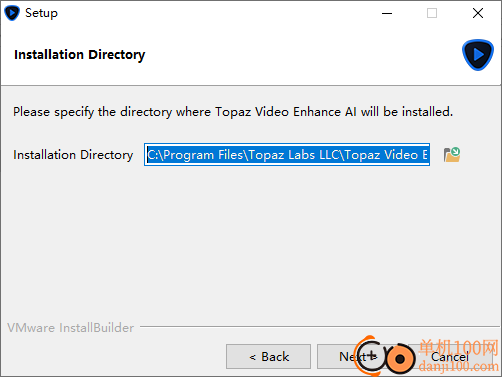Click the orange Chinese 单机100网 watermark text
The width and height of the screenshot is (502, 377).
click(x=459, y=347)
